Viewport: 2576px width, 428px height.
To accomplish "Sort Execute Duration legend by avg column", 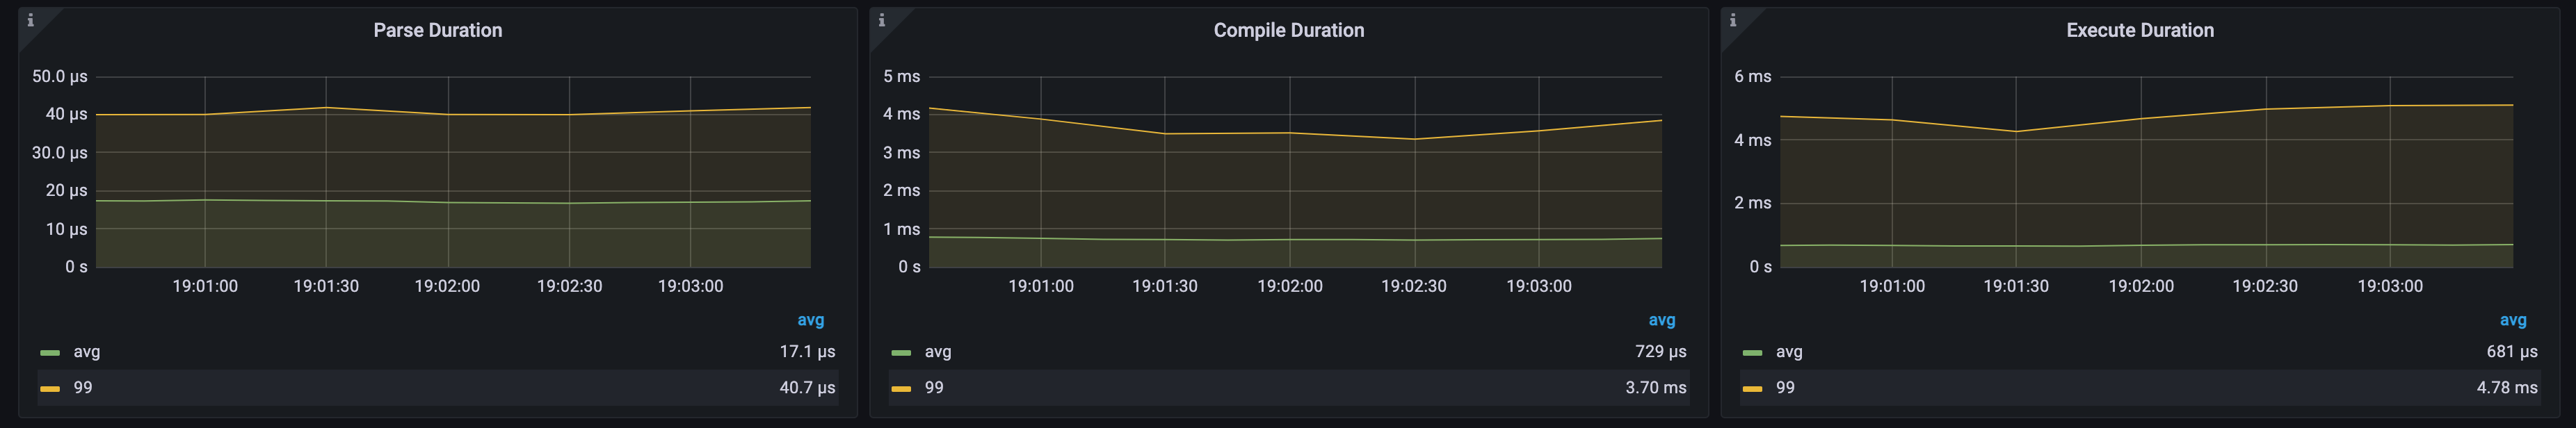I will (x=2512, y=321).
